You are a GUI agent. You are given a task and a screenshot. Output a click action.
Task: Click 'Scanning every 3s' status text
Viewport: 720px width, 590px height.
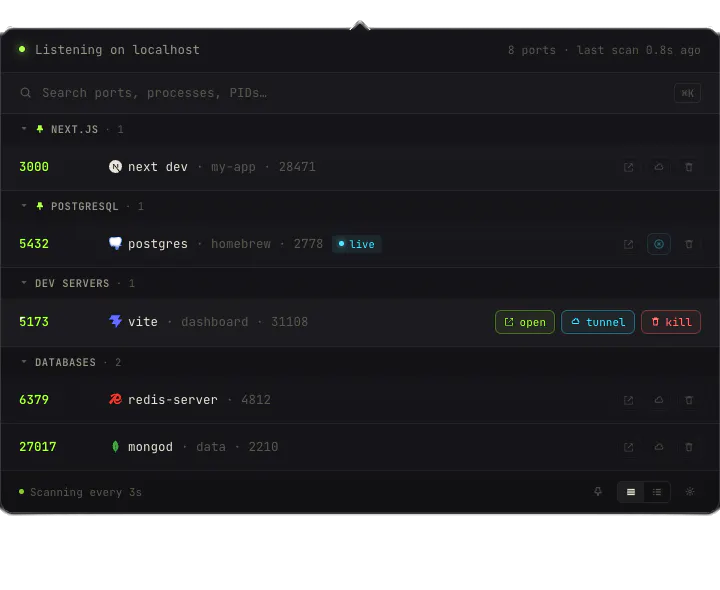tap(86, 492)
